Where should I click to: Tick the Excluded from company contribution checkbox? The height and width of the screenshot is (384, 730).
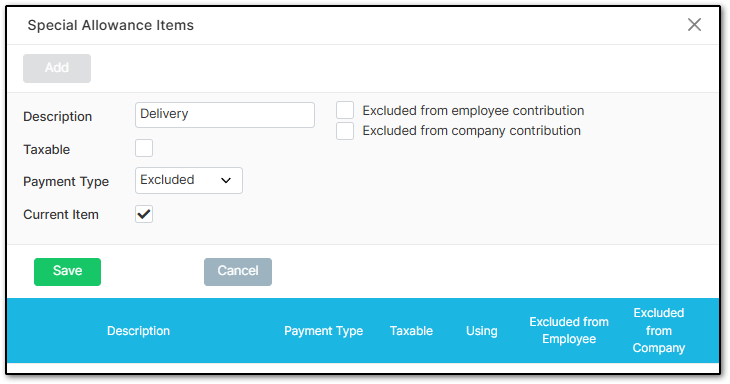[x=345, y=131]
